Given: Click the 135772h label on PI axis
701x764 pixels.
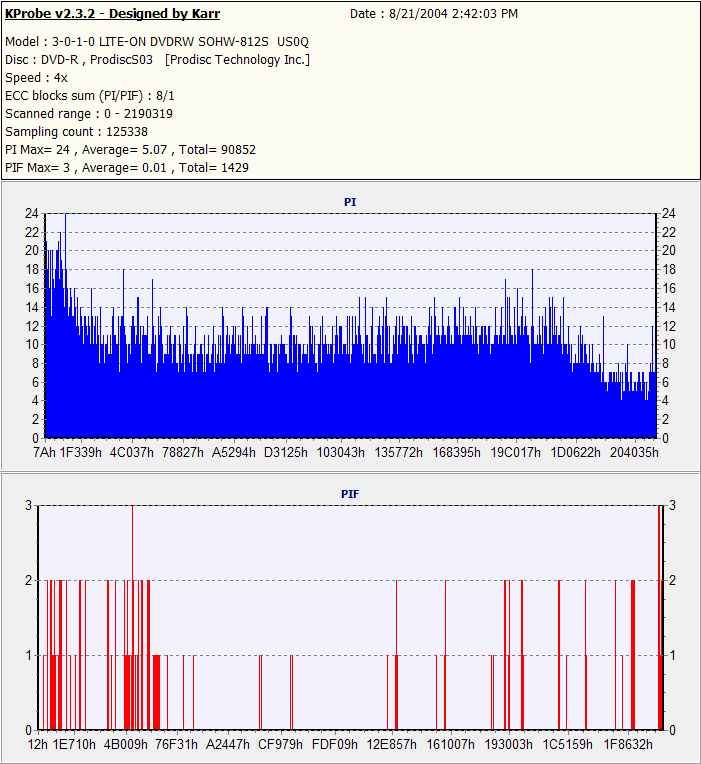Looking at the screenshot, I should pyautogui.click(x=398, y=453).
